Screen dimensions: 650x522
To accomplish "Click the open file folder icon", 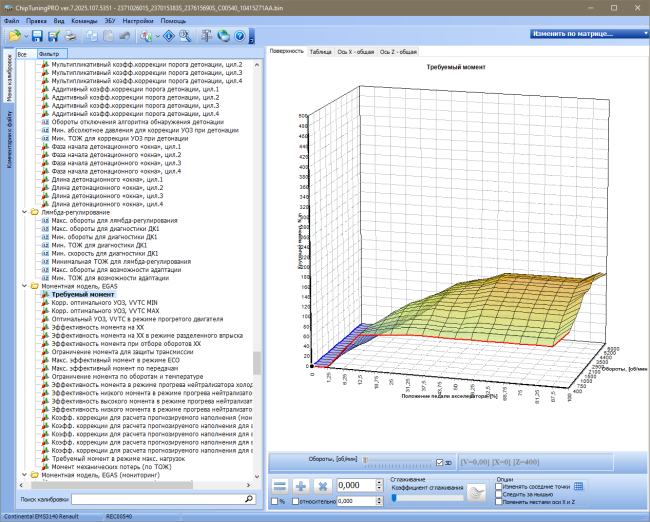I will click(15, 36).
